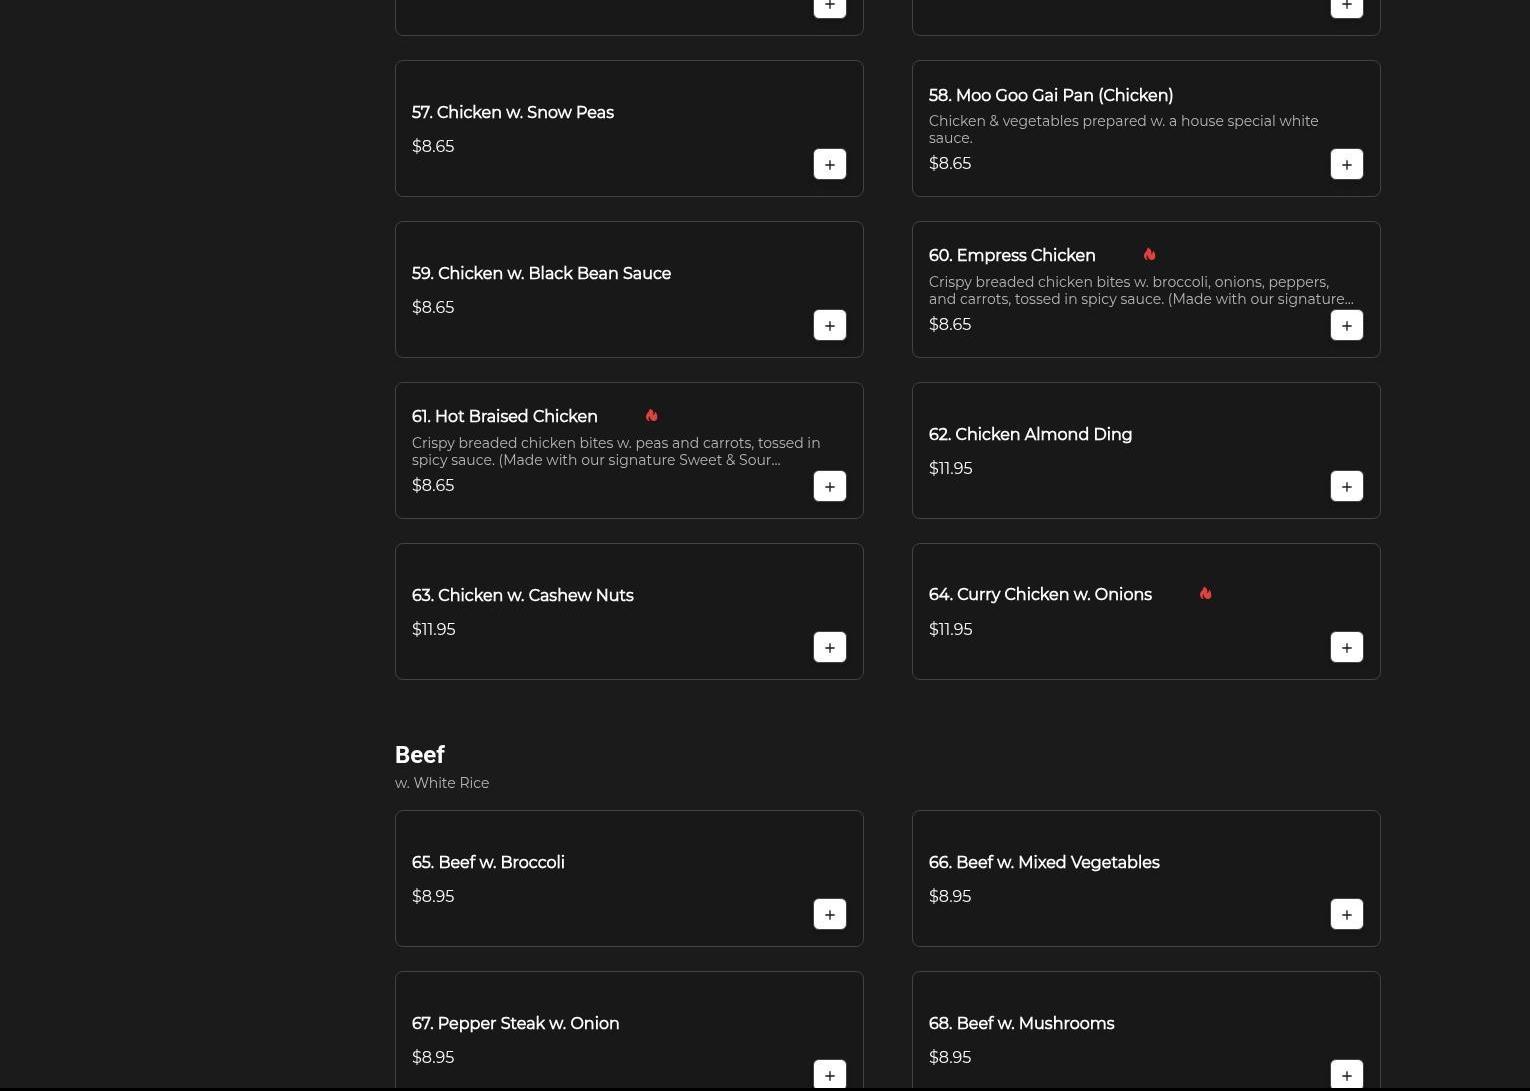The image size is (1530, 1091).
Task: Add Chicken w. Snow Peas to cart
Action: click(x=829, y=164)
